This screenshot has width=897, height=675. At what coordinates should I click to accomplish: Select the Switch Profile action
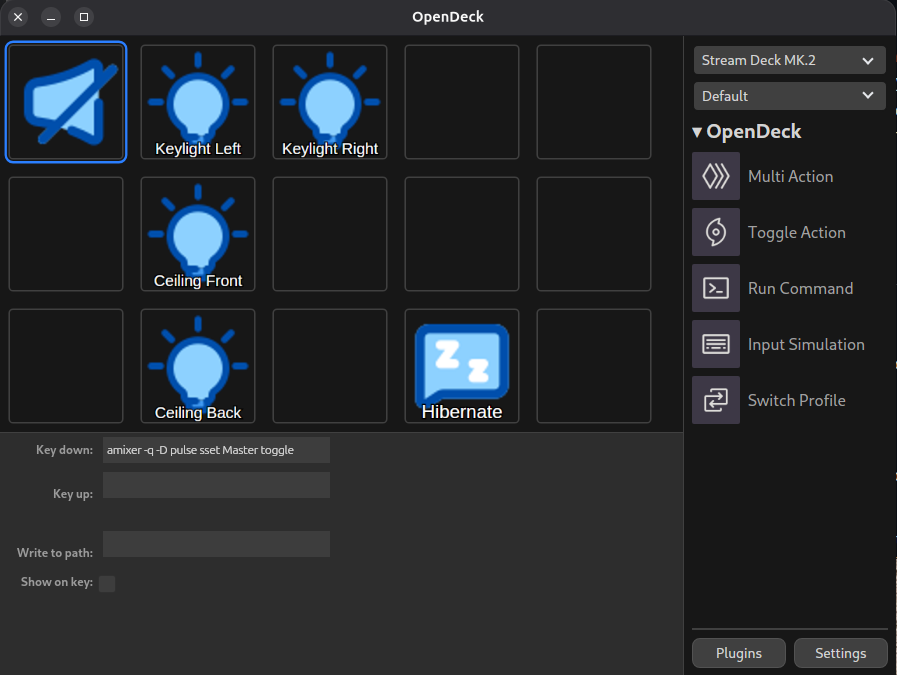click(715, 400)
